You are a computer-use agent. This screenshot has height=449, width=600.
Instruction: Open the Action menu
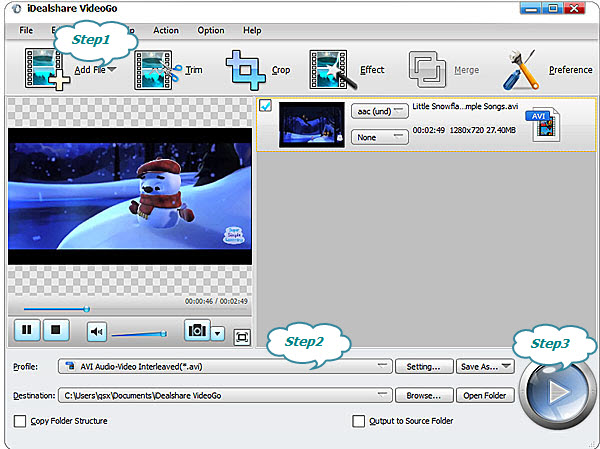tap(166, 30)
